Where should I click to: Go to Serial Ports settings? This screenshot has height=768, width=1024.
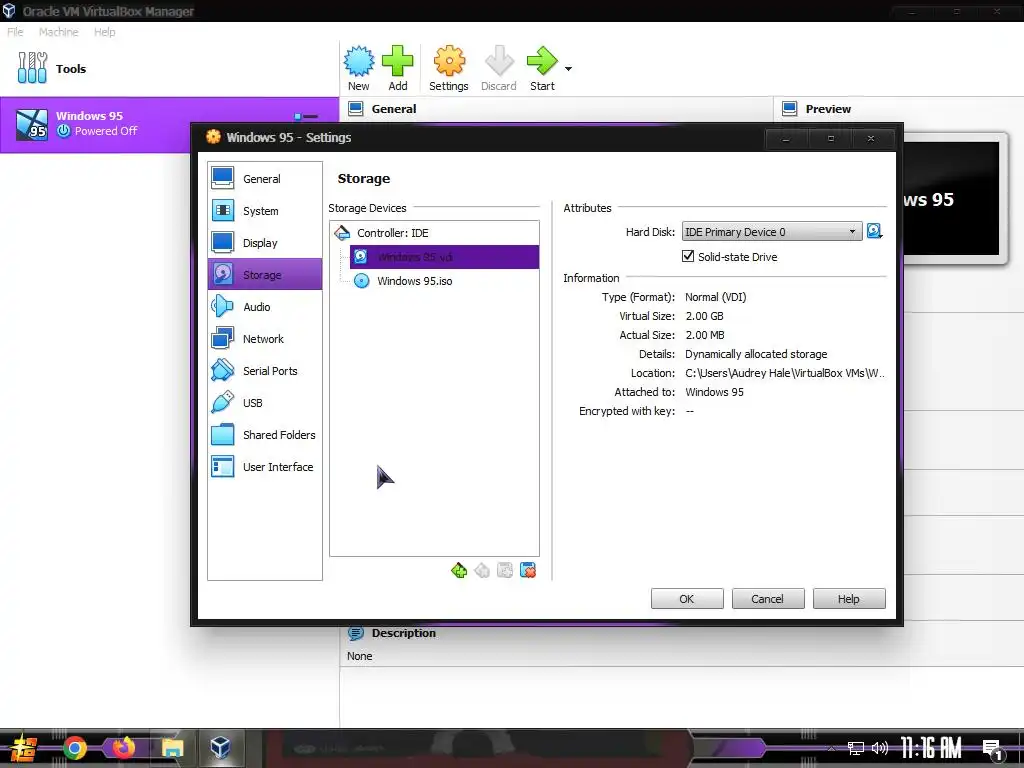pos(264,371)
